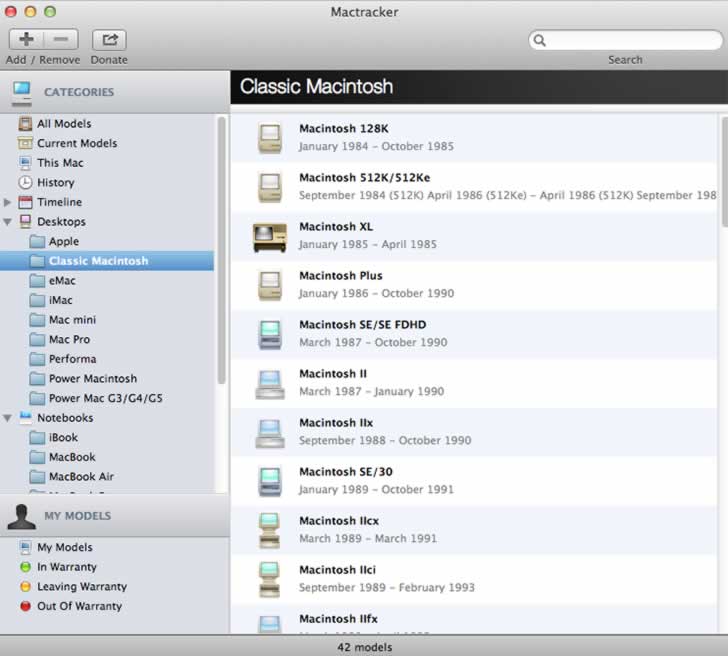Click the model list scrollbar
Viewport: 728px width, 656px height.
tap(724, 172)
